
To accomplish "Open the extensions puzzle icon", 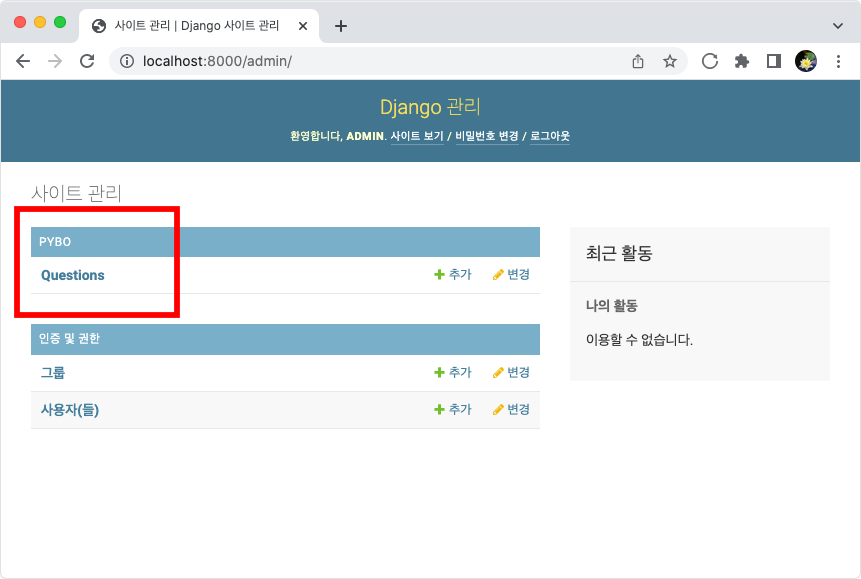I will (742, 61).
